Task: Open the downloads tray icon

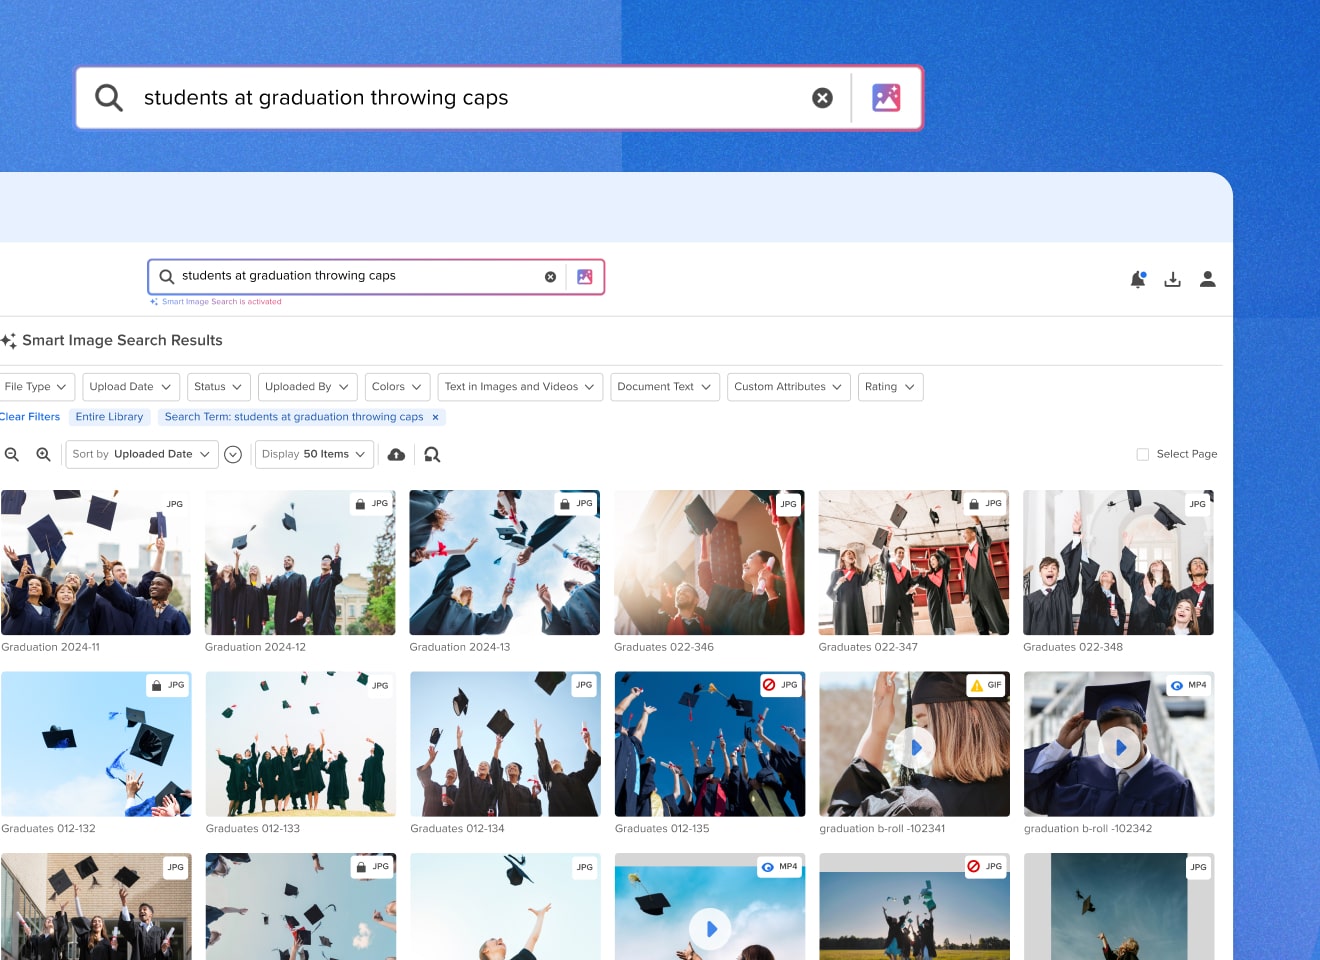Action: coord(1173,279)
